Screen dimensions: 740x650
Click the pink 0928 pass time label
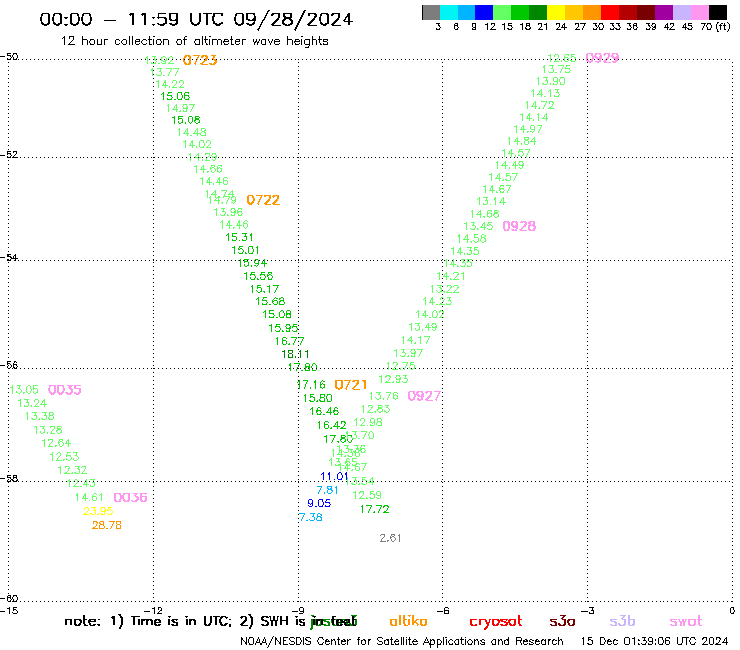[519, 226]
